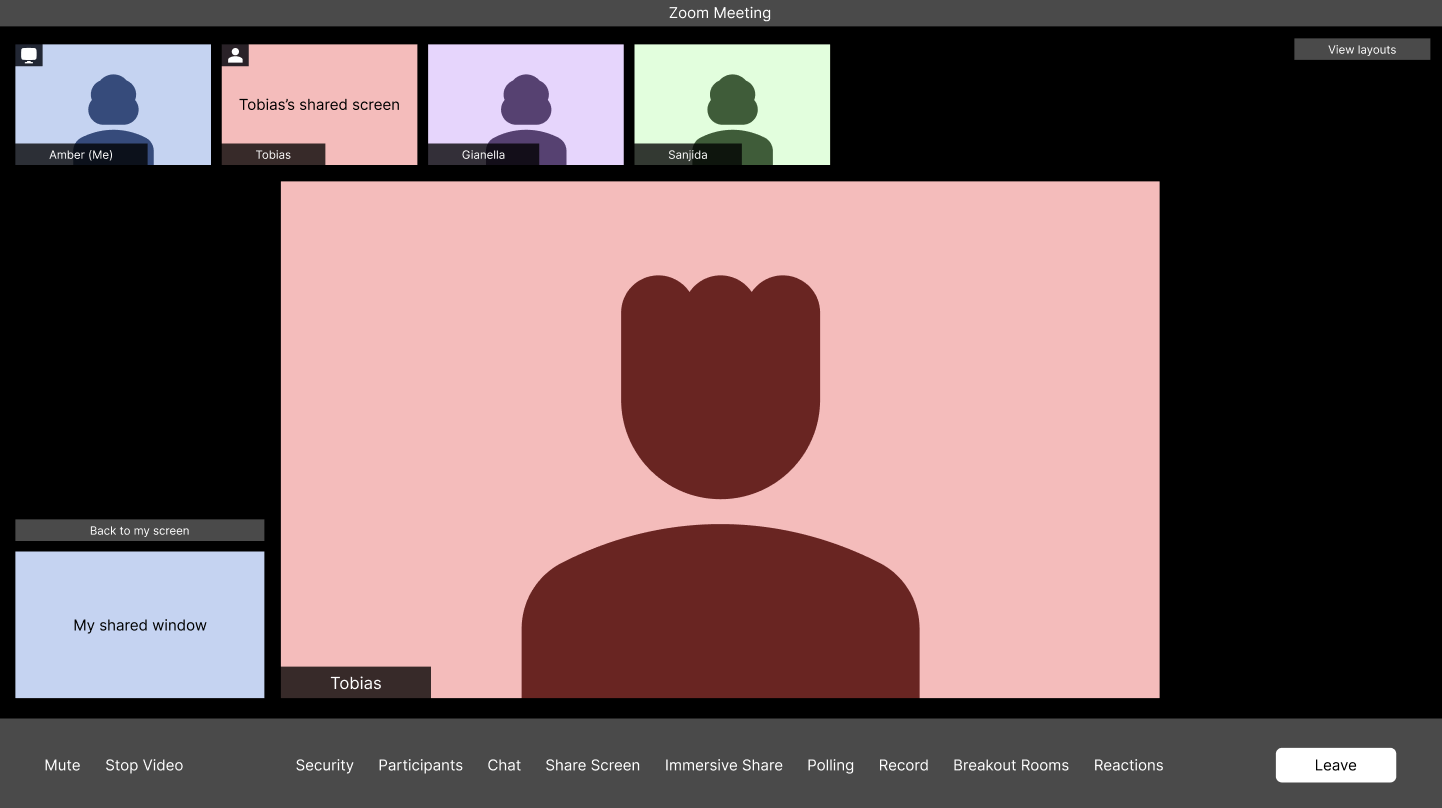Image resolution: width=1442 pixels, height=808 pixels.
Task: Leave the meeting
Action: tap(1335, 765)
